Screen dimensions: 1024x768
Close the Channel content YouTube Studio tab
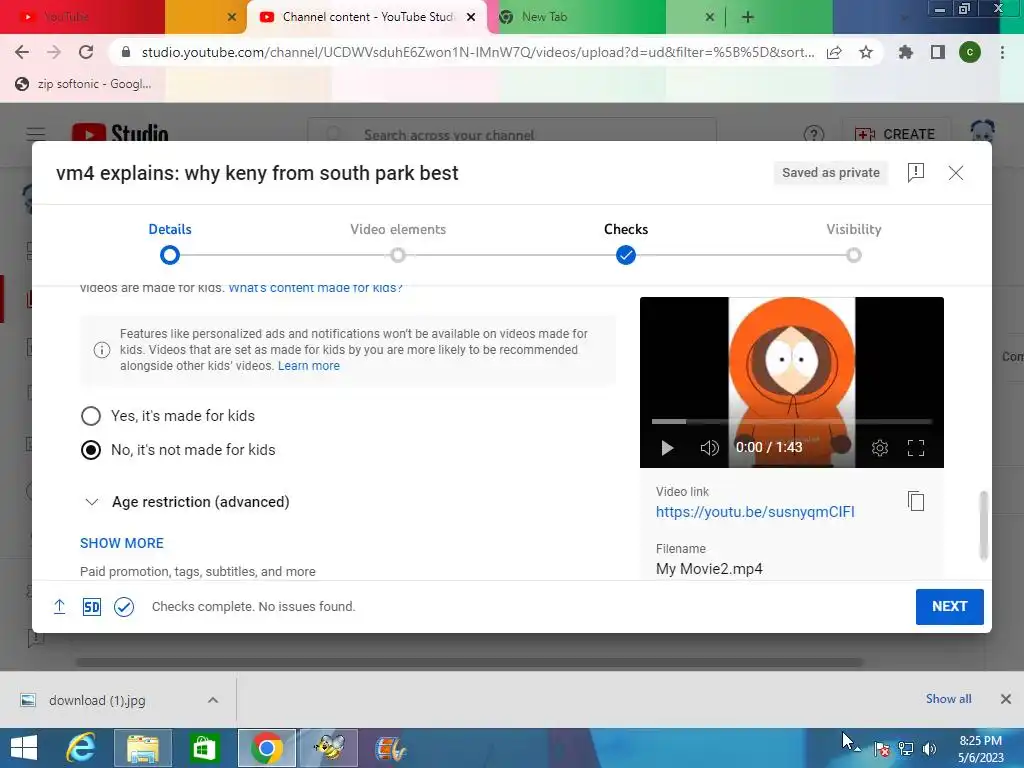(x=471, y=17)
